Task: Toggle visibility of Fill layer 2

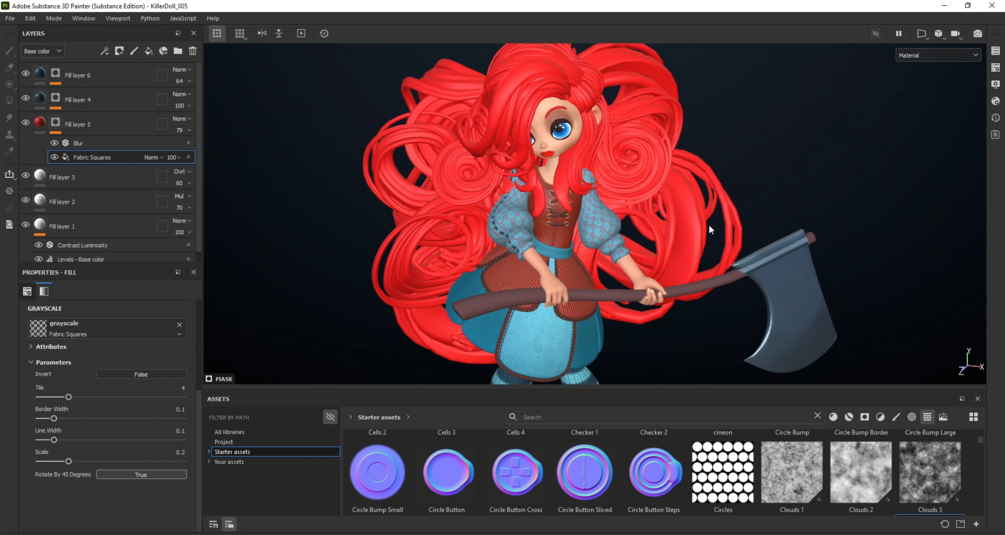Action: click(26, 200)
